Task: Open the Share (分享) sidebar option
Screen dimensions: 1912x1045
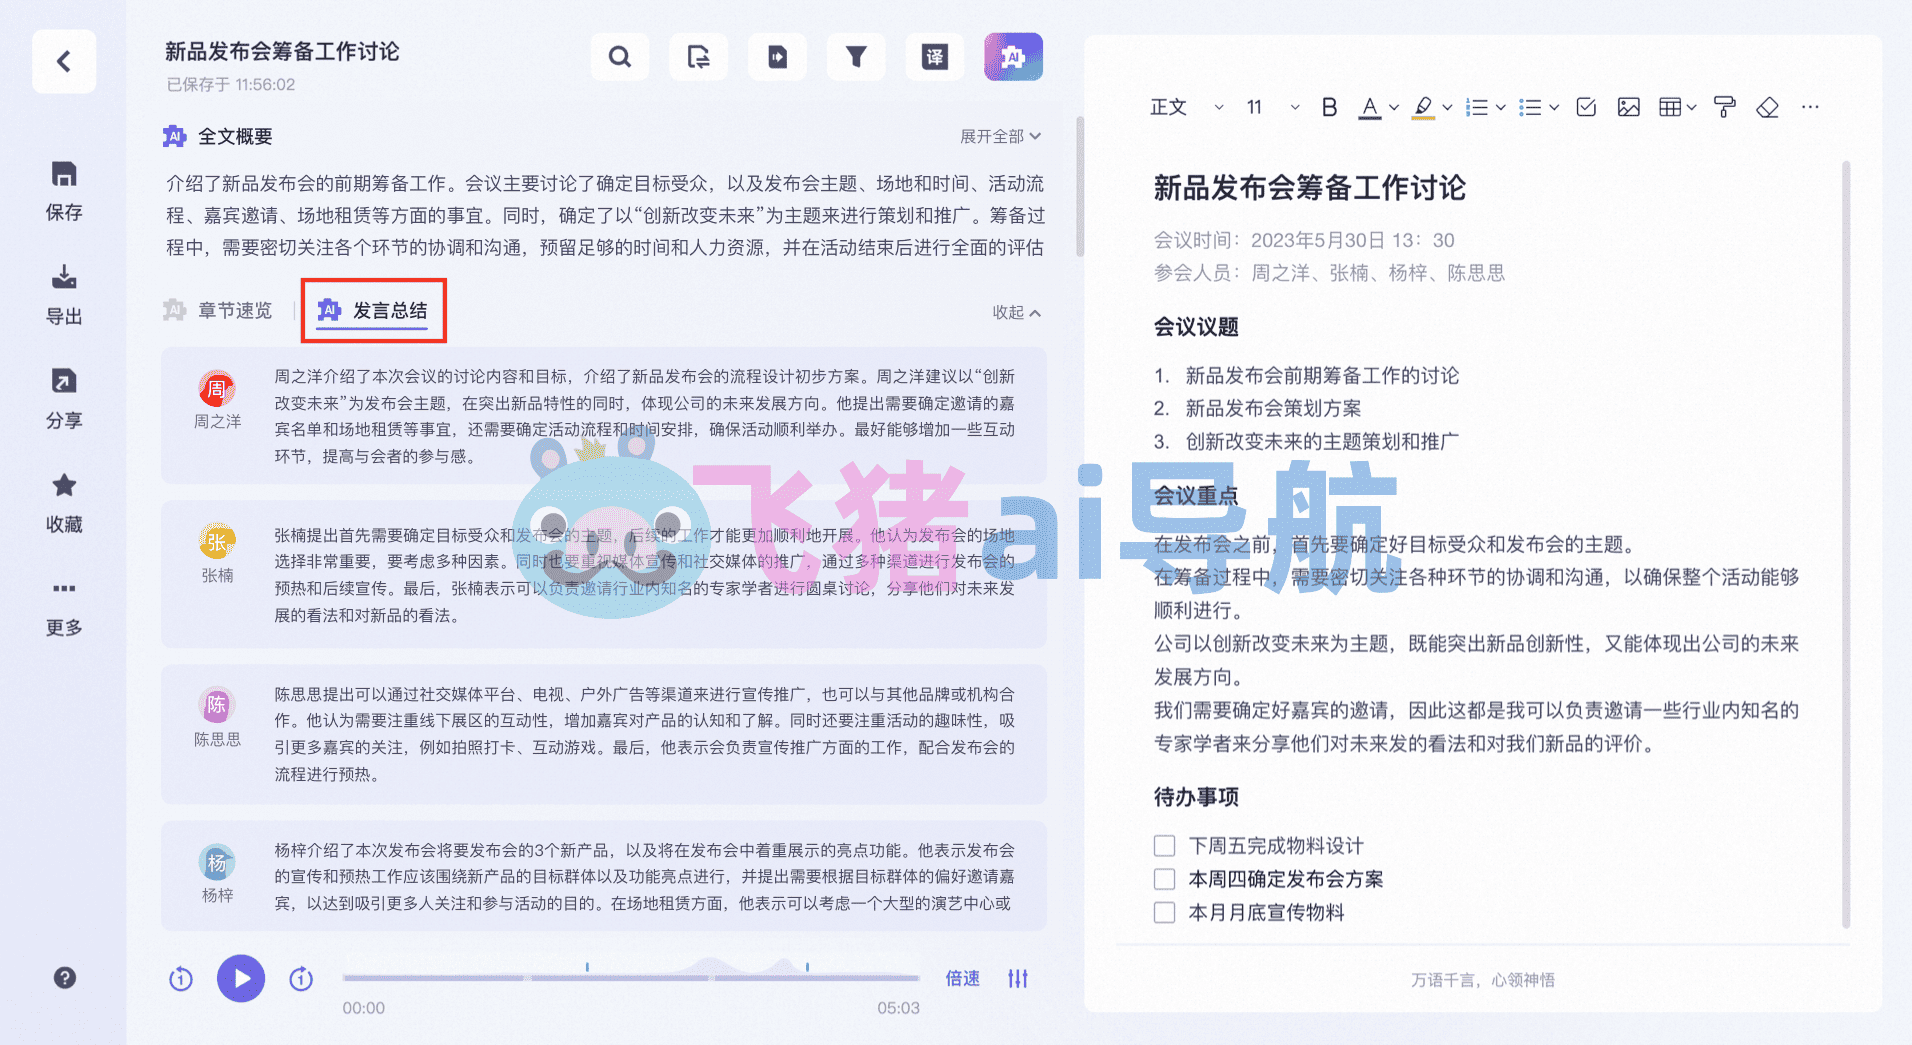Action: pyautogui.click(x=64, y=399)
